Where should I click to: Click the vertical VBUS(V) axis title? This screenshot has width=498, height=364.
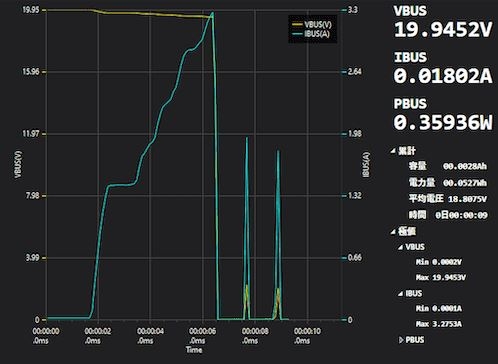pyautogui.click(x=18, y=165)
